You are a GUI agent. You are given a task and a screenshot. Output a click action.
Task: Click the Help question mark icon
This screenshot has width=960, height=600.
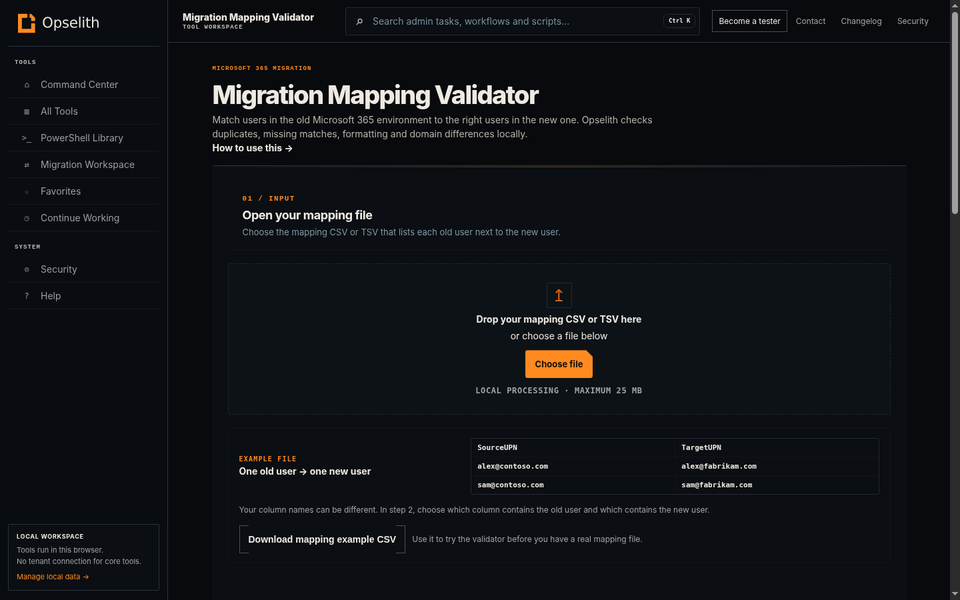click(26, 296)
